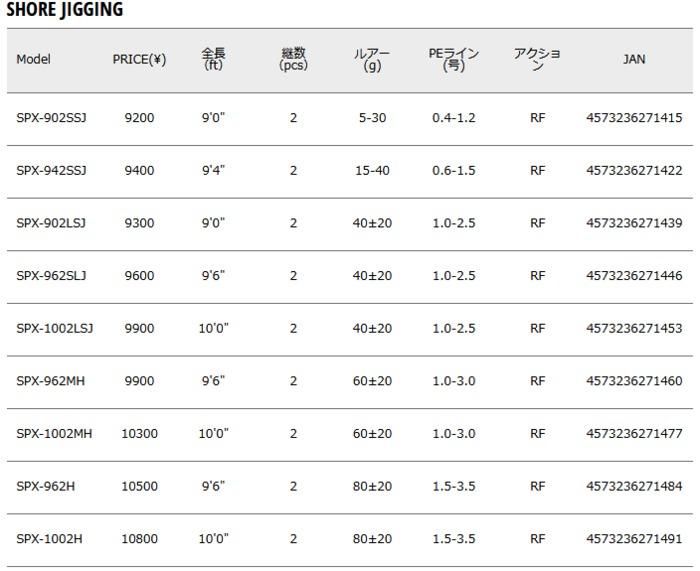Select JAN code 4573236271422
Image resolution: width=700 pixels, height=571 pixels.
coord(634,171)
